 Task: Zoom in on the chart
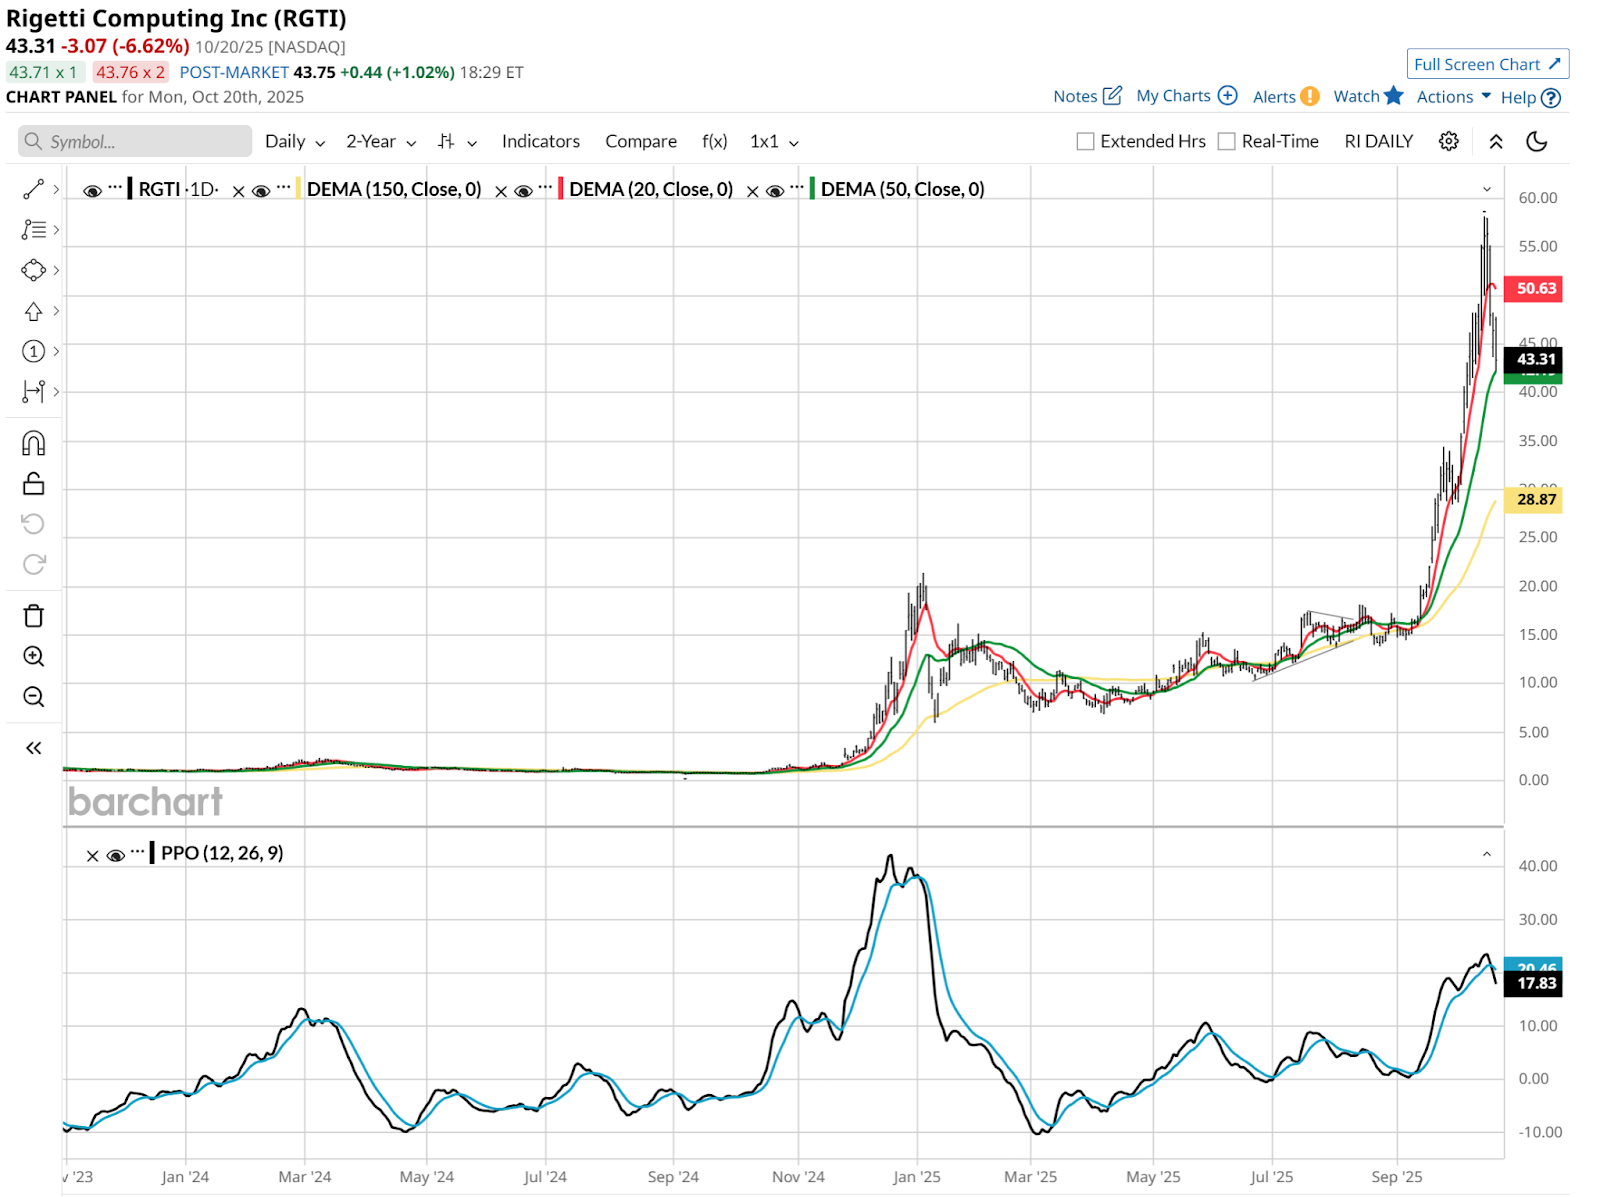[x=33, y=656]
